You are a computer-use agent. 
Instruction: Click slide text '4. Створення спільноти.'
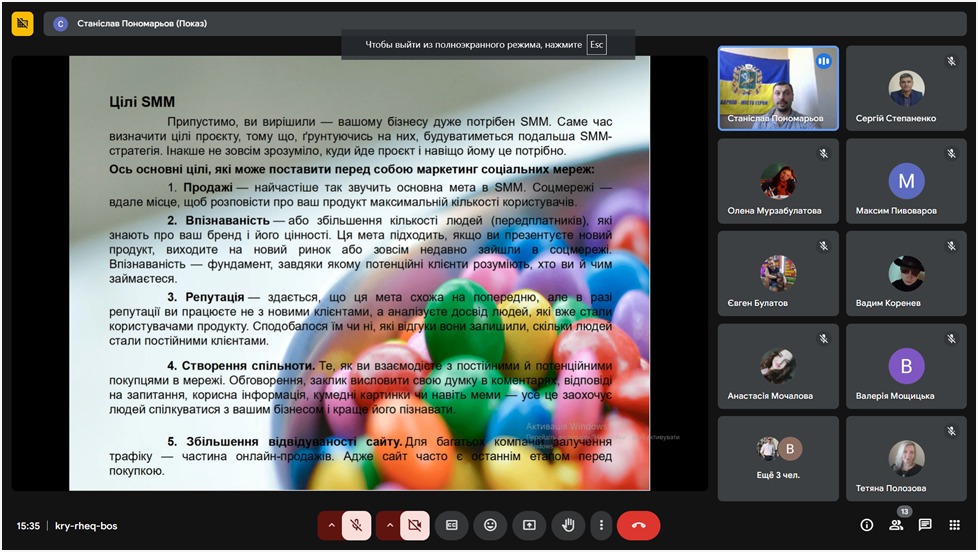(x=241, y=366)
